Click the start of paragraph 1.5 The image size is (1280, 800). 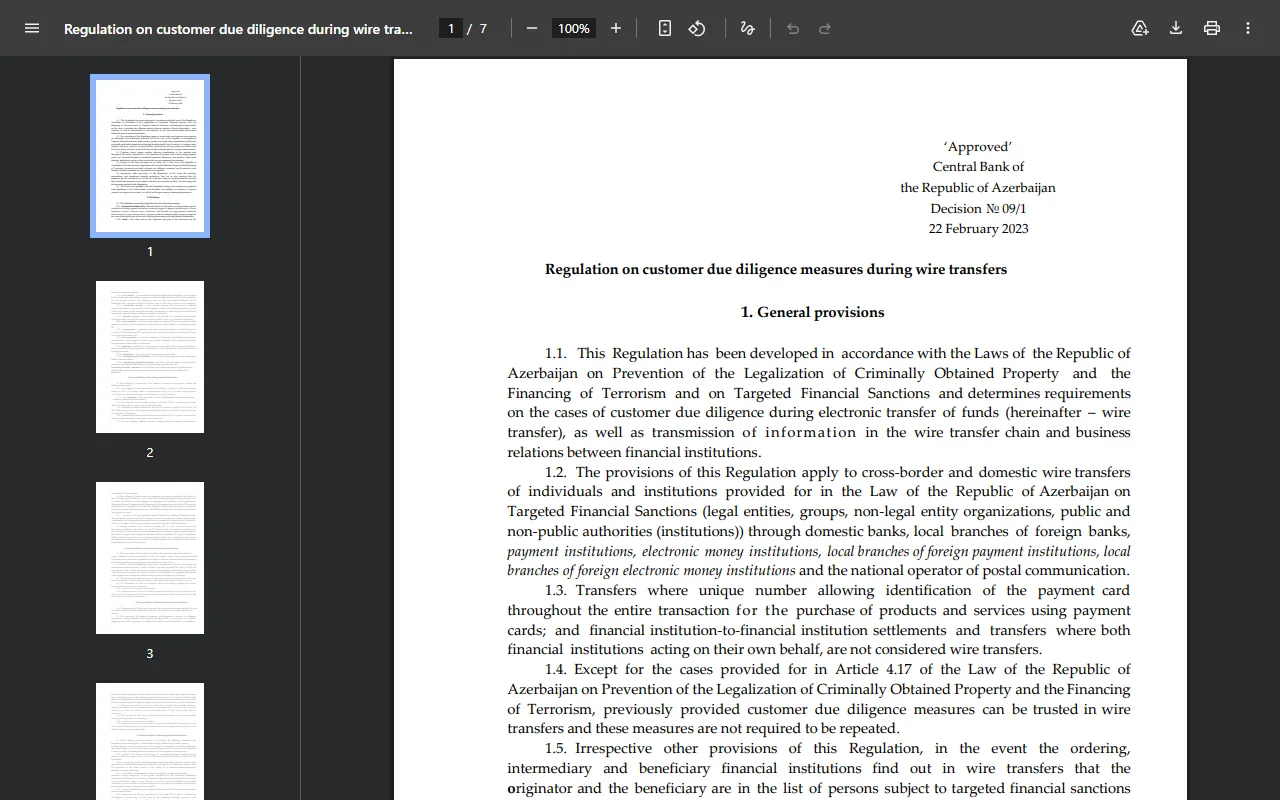coord(556,748)
